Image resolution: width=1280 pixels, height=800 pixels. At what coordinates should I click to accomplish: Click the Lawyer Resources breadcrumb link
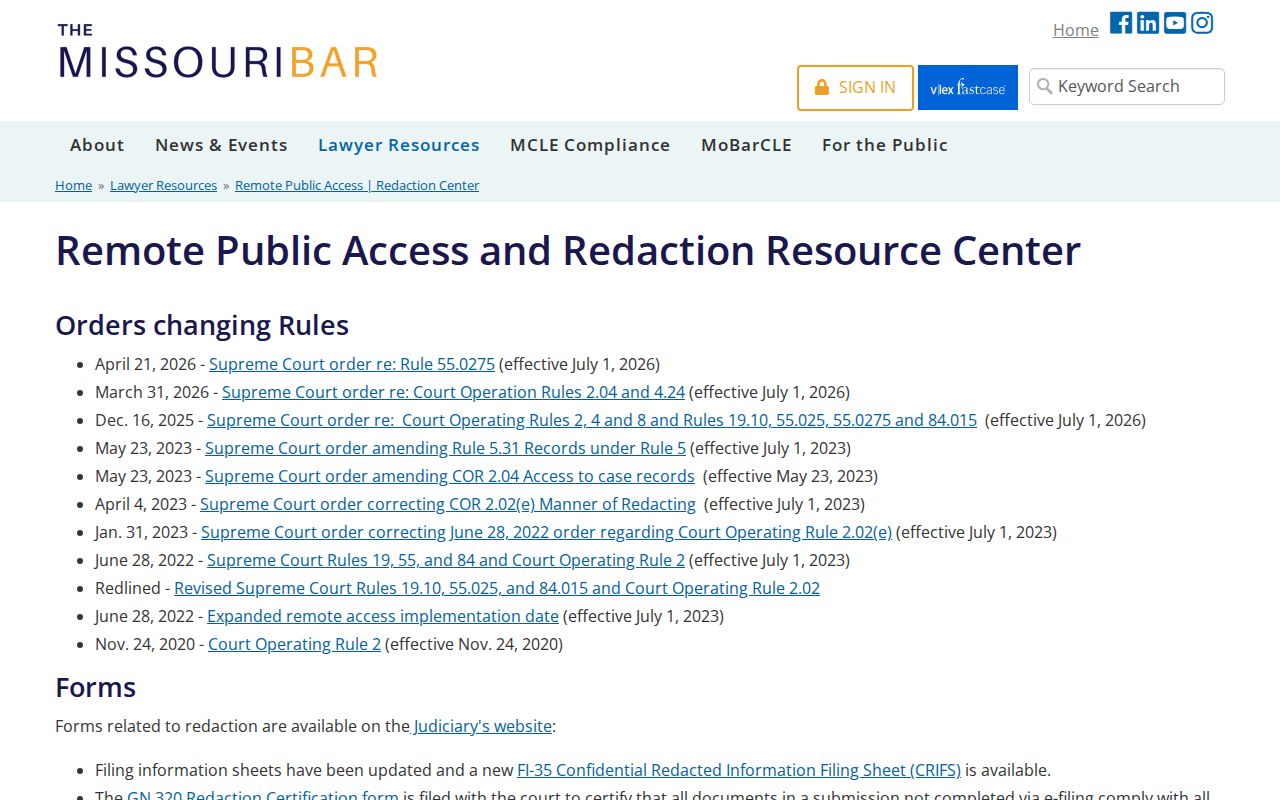pos(163,185)
